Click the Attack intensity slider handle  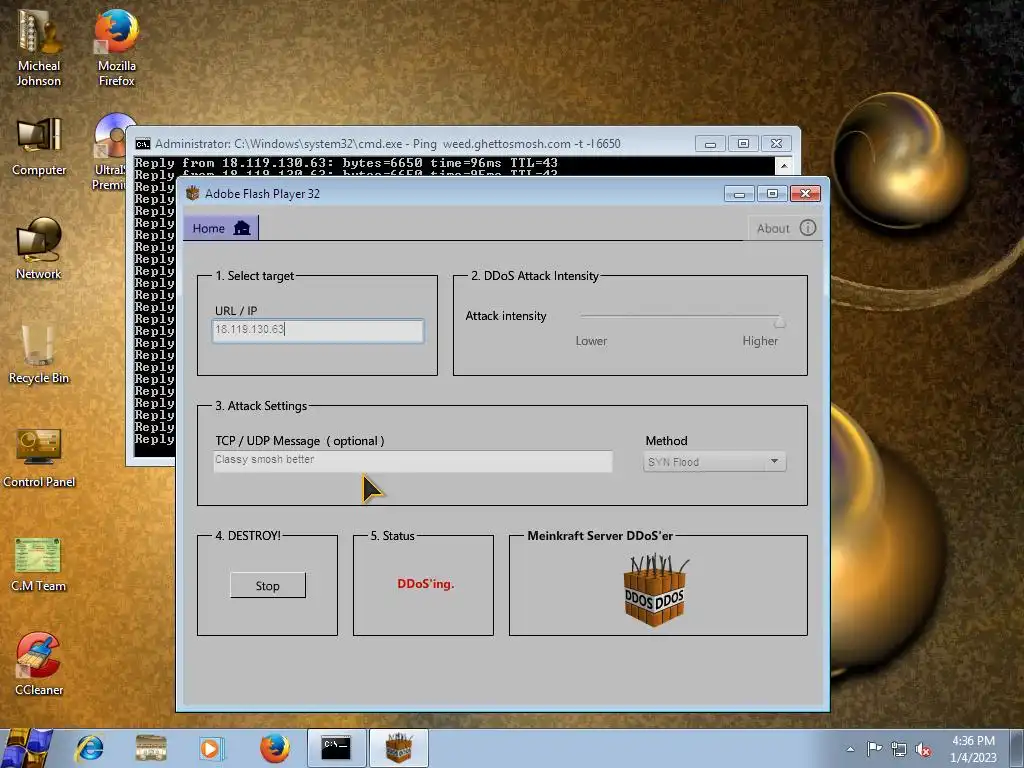[x=779, y=321]
